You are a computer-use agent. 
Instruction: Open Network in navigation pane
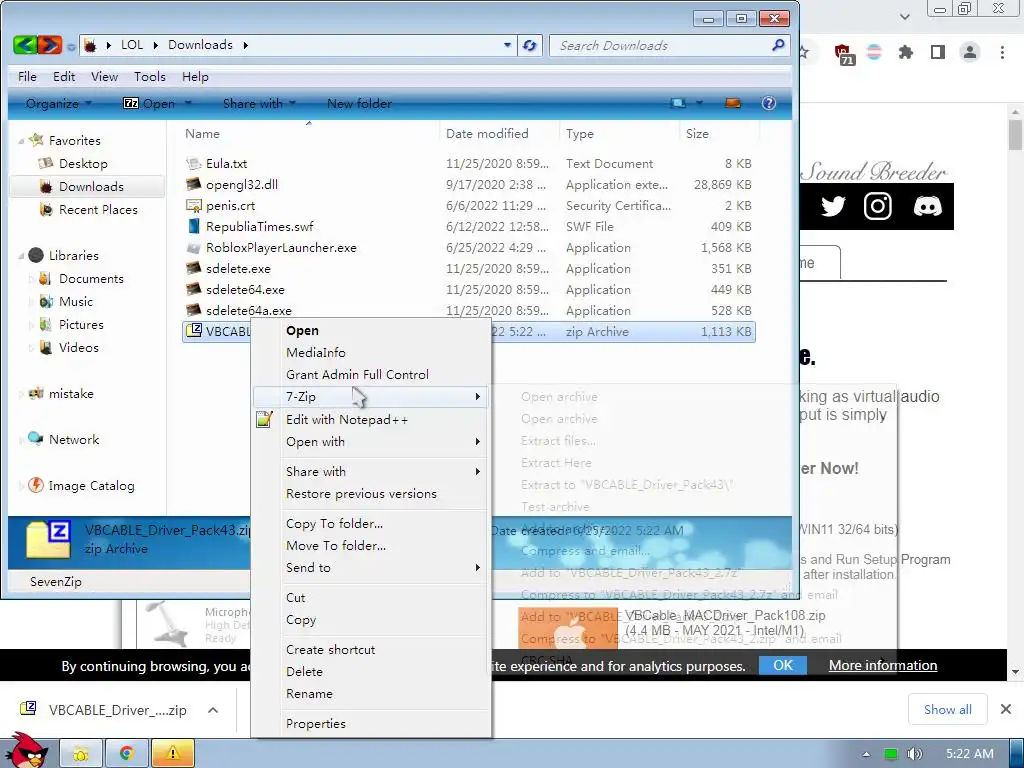(x=74, y=440)
